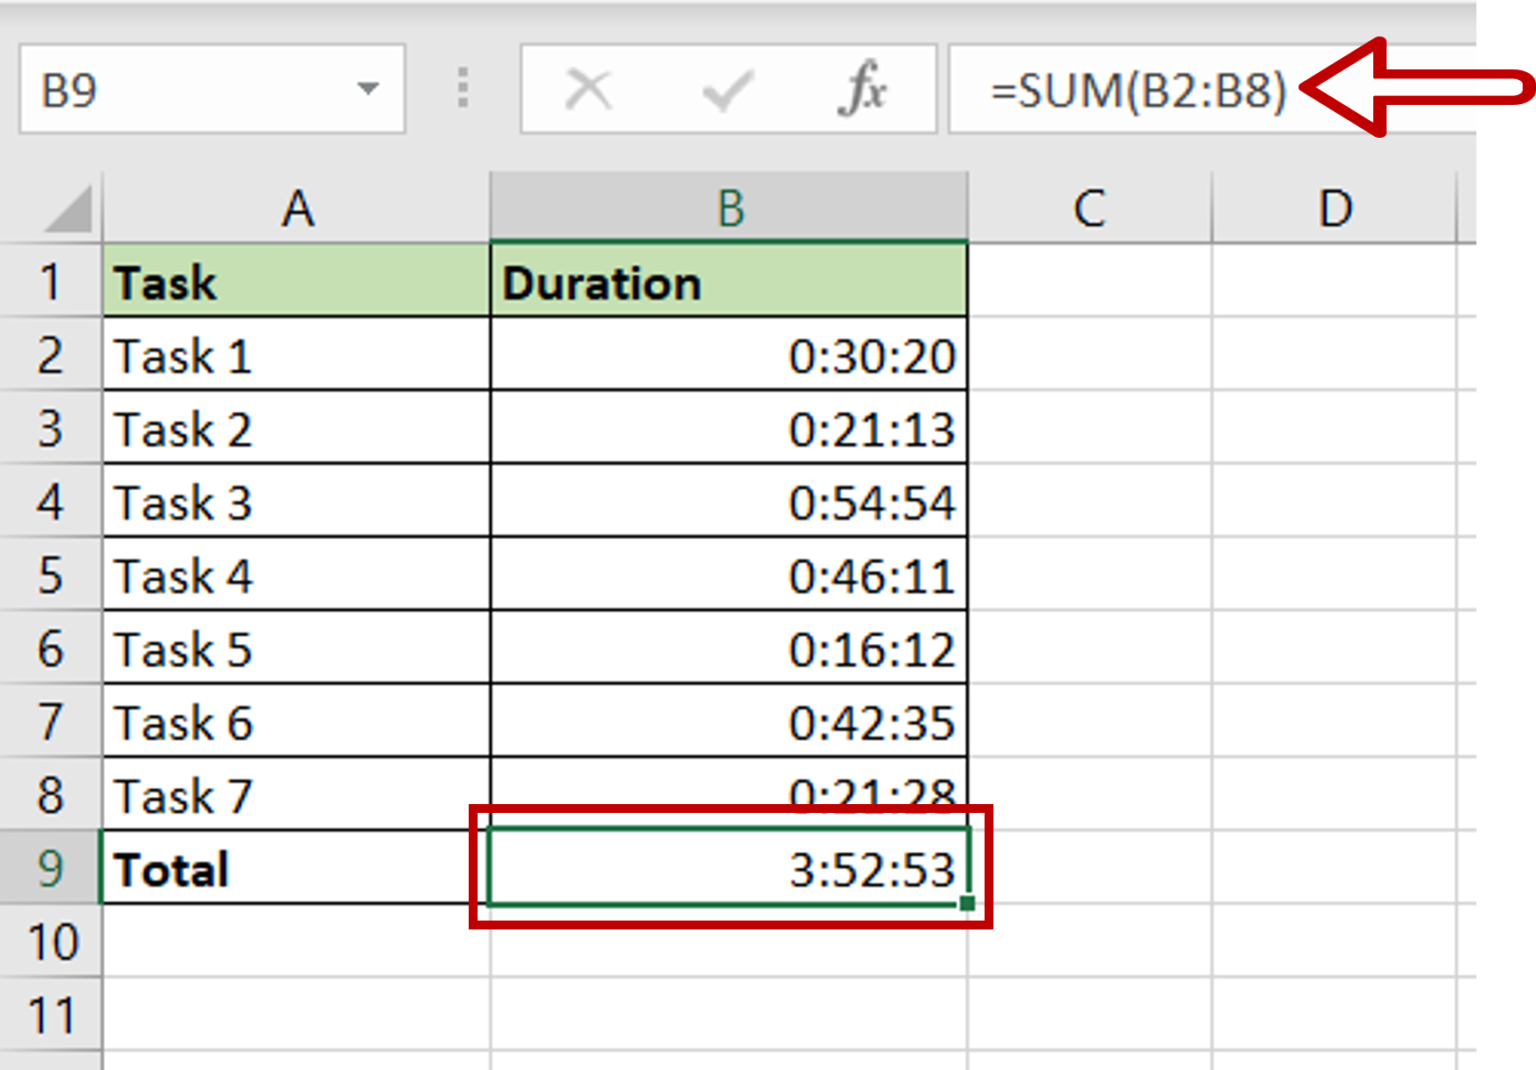
Task: Select the Total cell in column A
Action: (x=297, y=869)
